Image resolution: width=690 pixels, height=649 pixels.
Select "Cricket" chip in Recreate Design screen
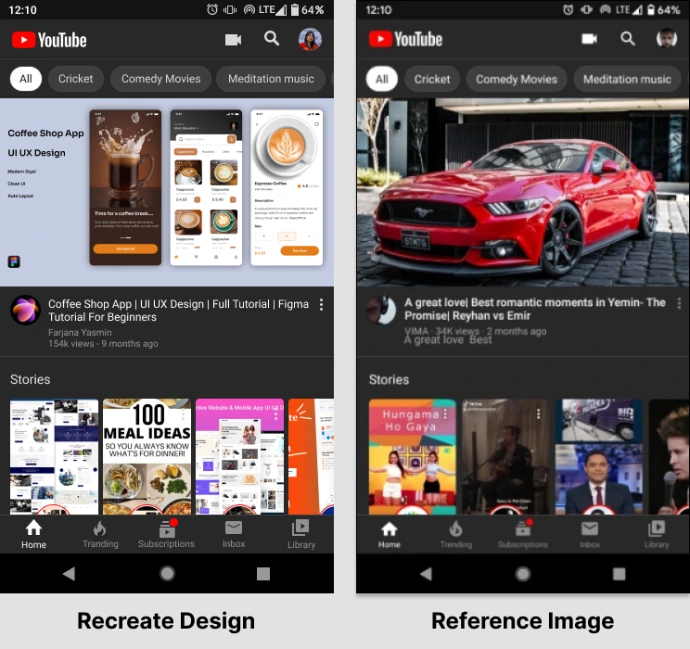click(76, 78)
